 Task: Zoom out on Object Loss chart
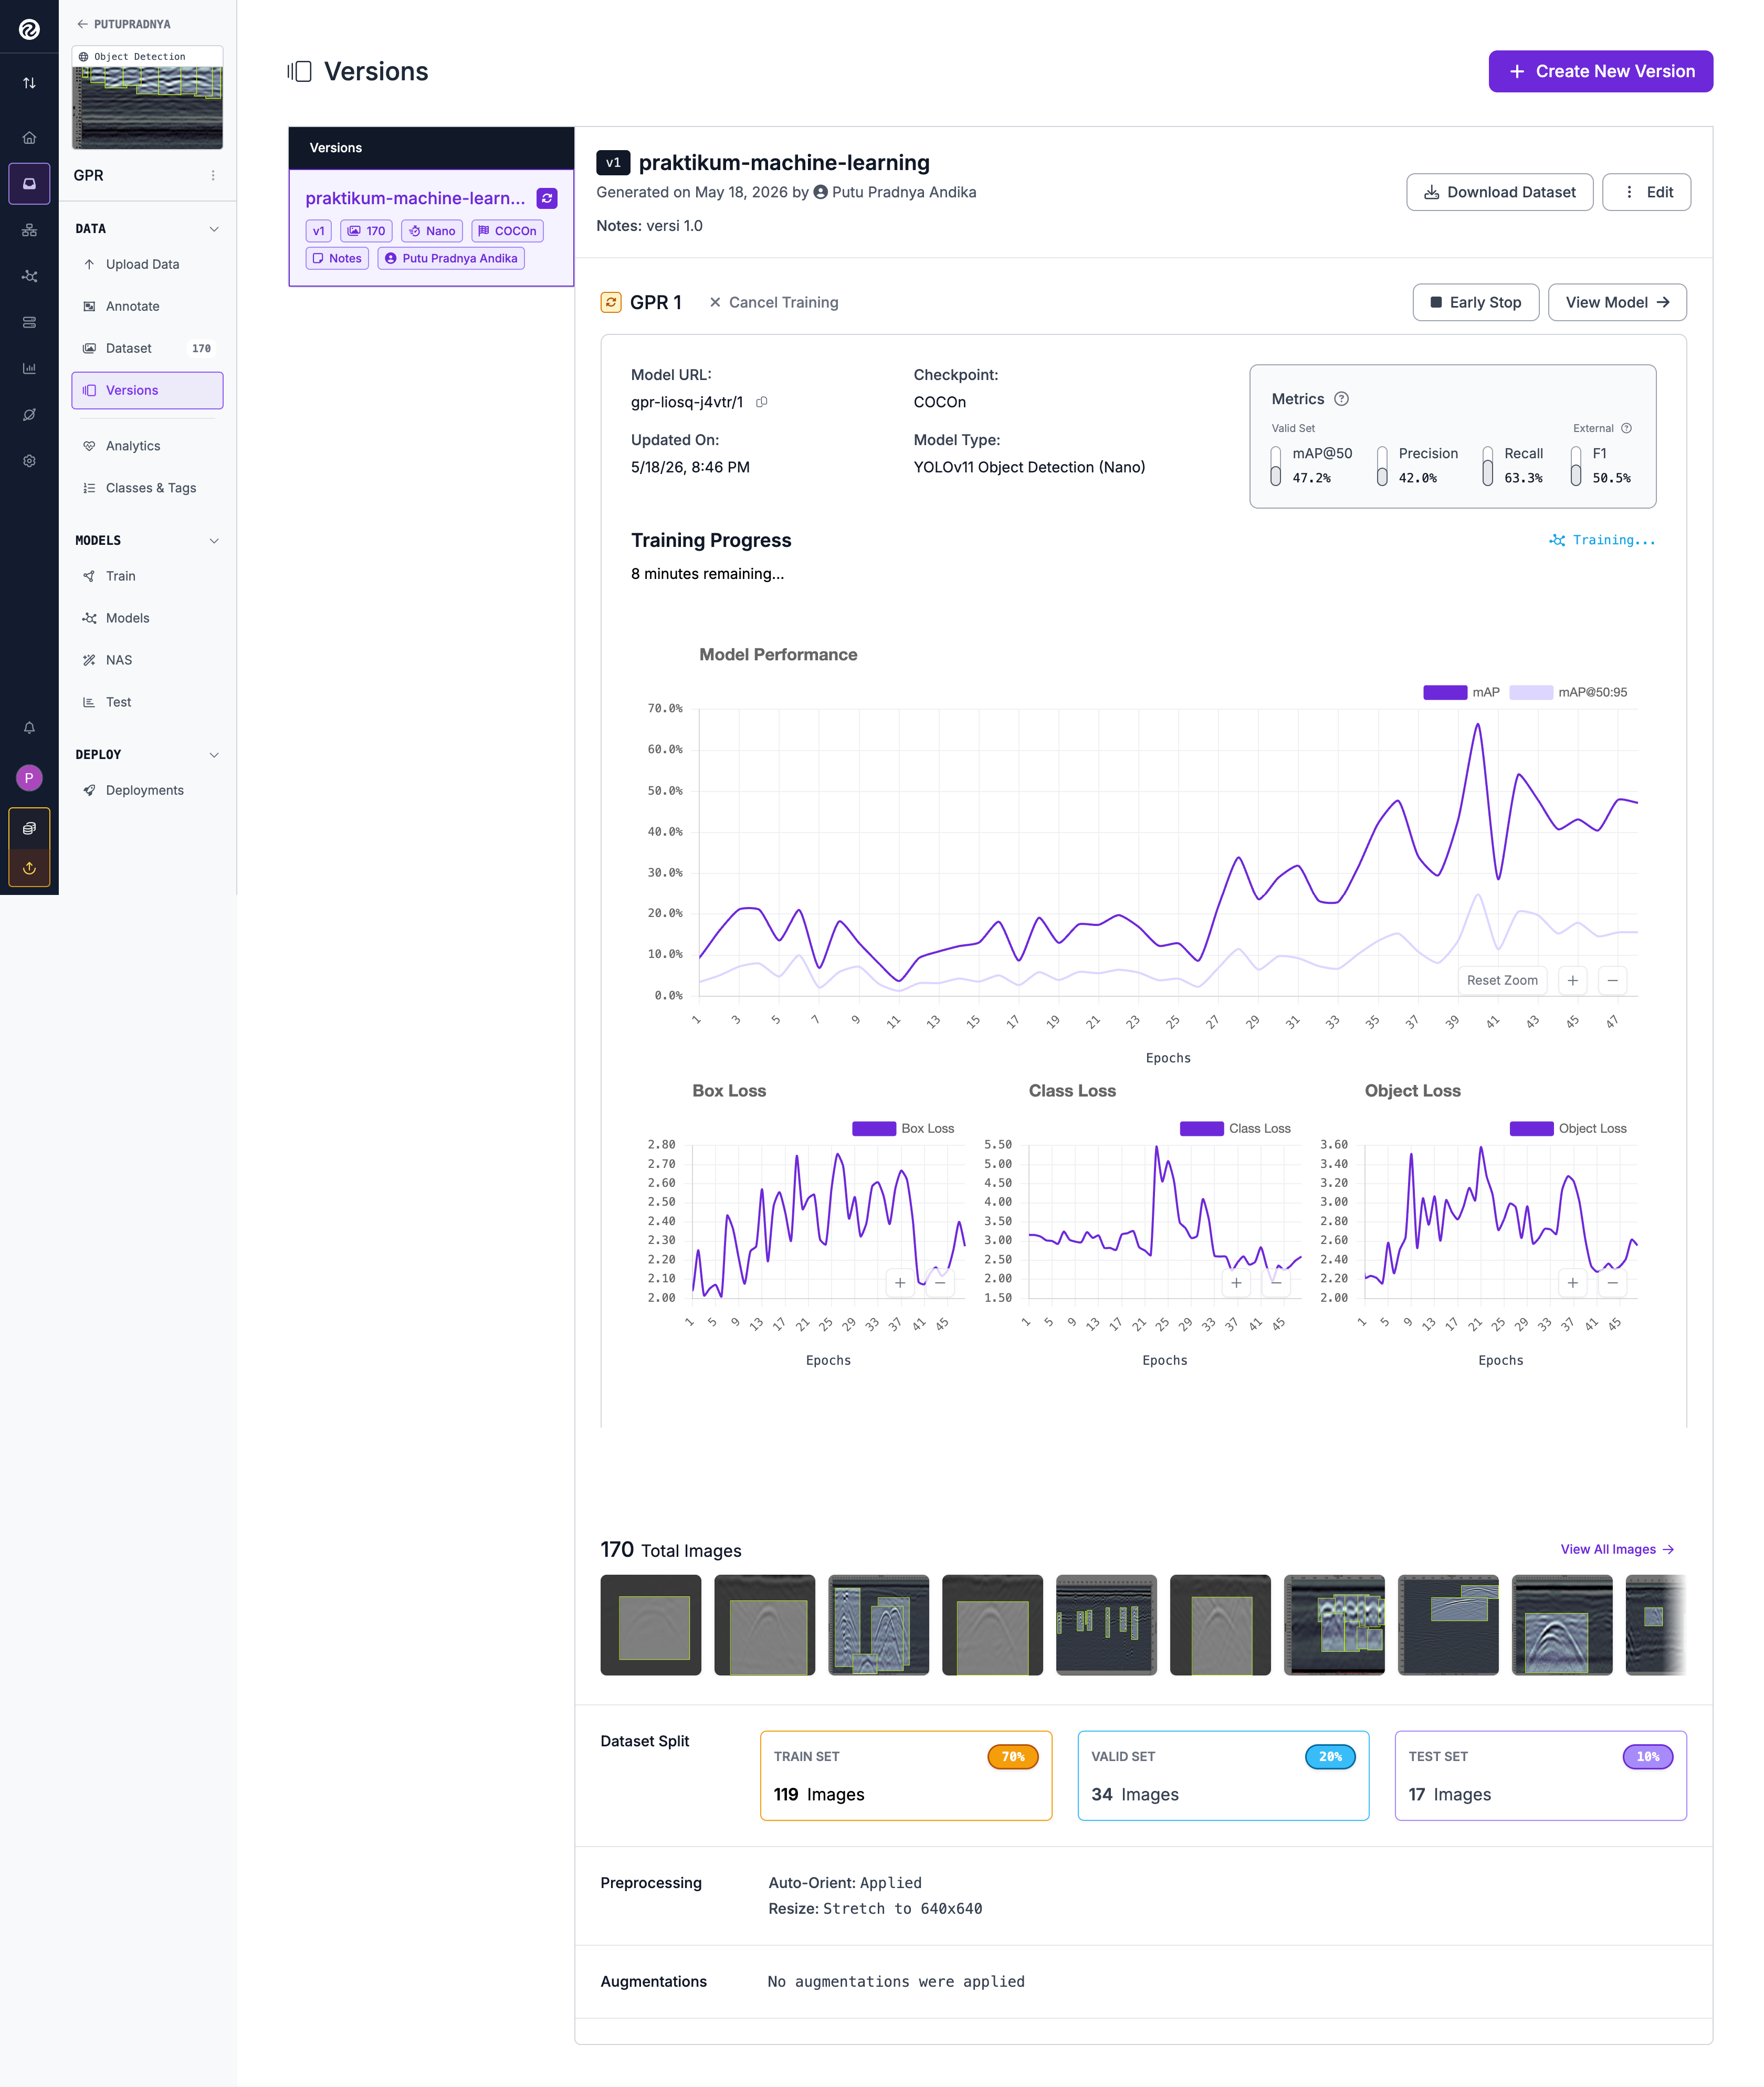(1612, 1282)
